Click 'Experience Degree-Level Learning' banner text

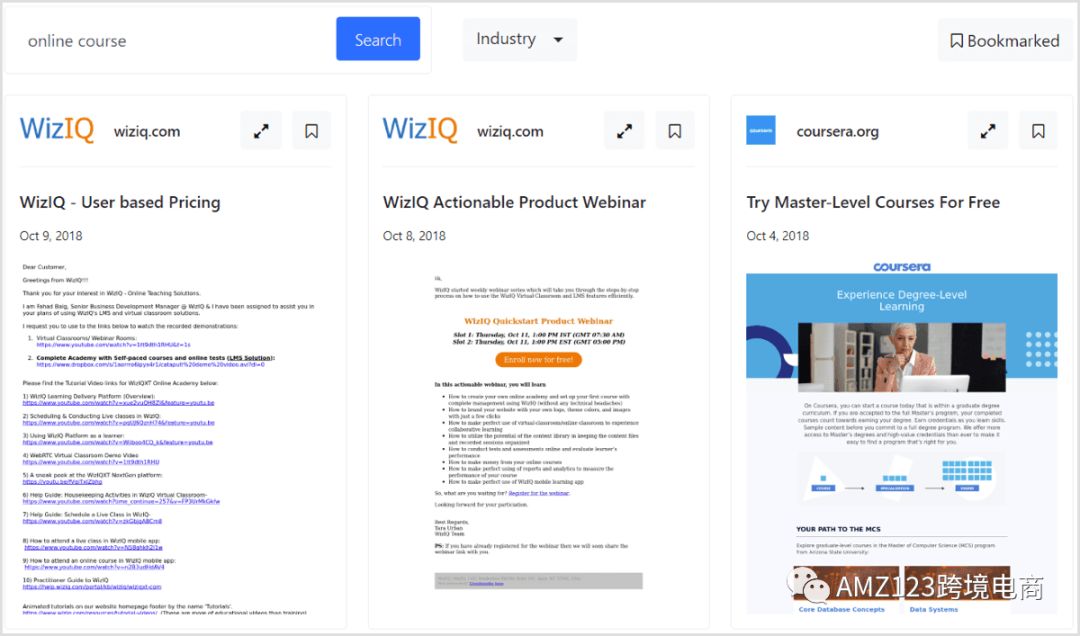902,300
